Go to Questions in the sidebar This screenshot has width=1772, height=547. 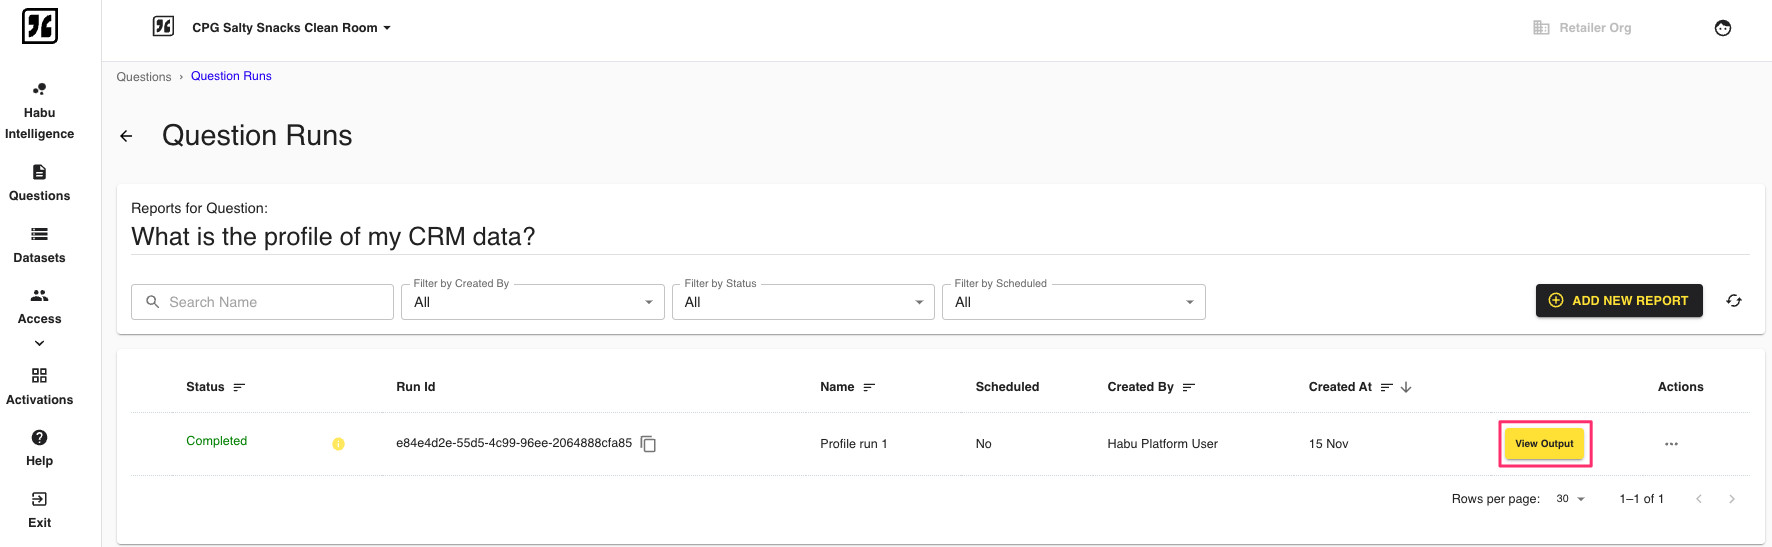39,183
